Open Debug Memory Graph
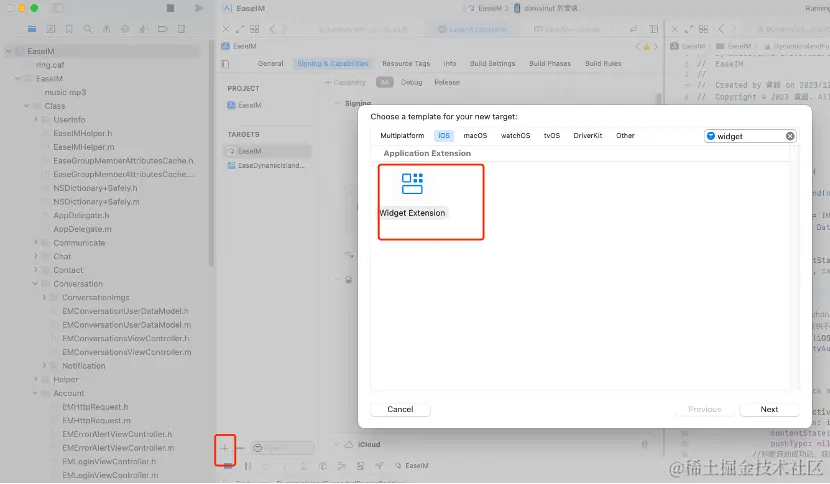Image resolution: width=830 pixels, height=484 pixels. pos(341,466)
